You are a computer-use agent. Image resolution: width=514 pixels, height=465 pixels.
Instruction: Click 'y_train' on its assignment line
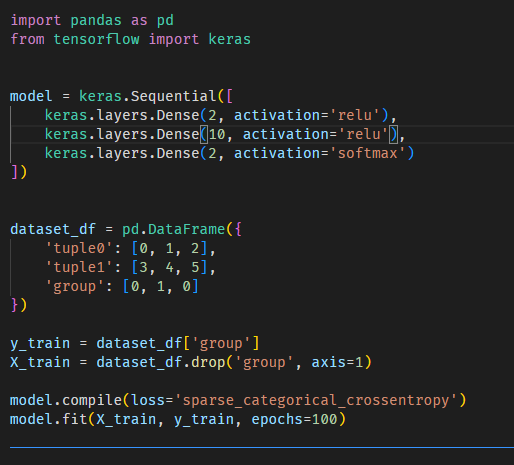tap(40, 343)
